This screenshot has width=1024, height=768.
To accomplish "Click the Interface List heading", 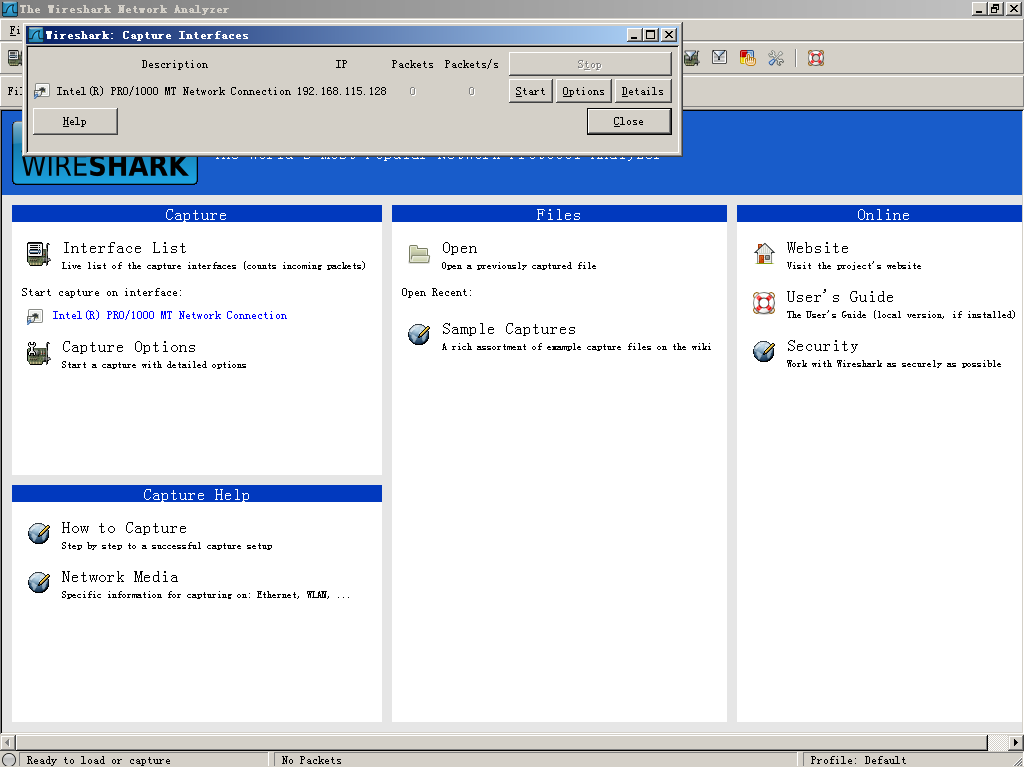I will [x=125, y=248].
